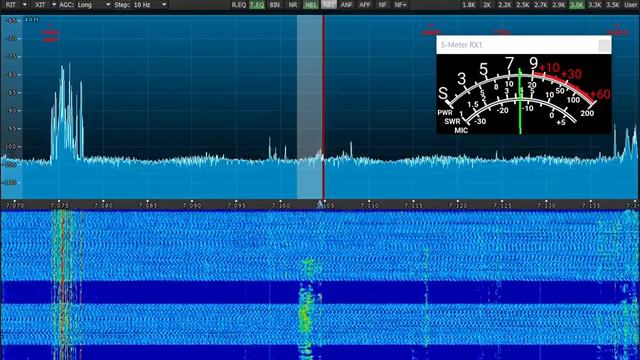Open the AGC Long dropdown
Image resolution: width=640 pixels, height=360 pixels.
(x=93, y=5)
